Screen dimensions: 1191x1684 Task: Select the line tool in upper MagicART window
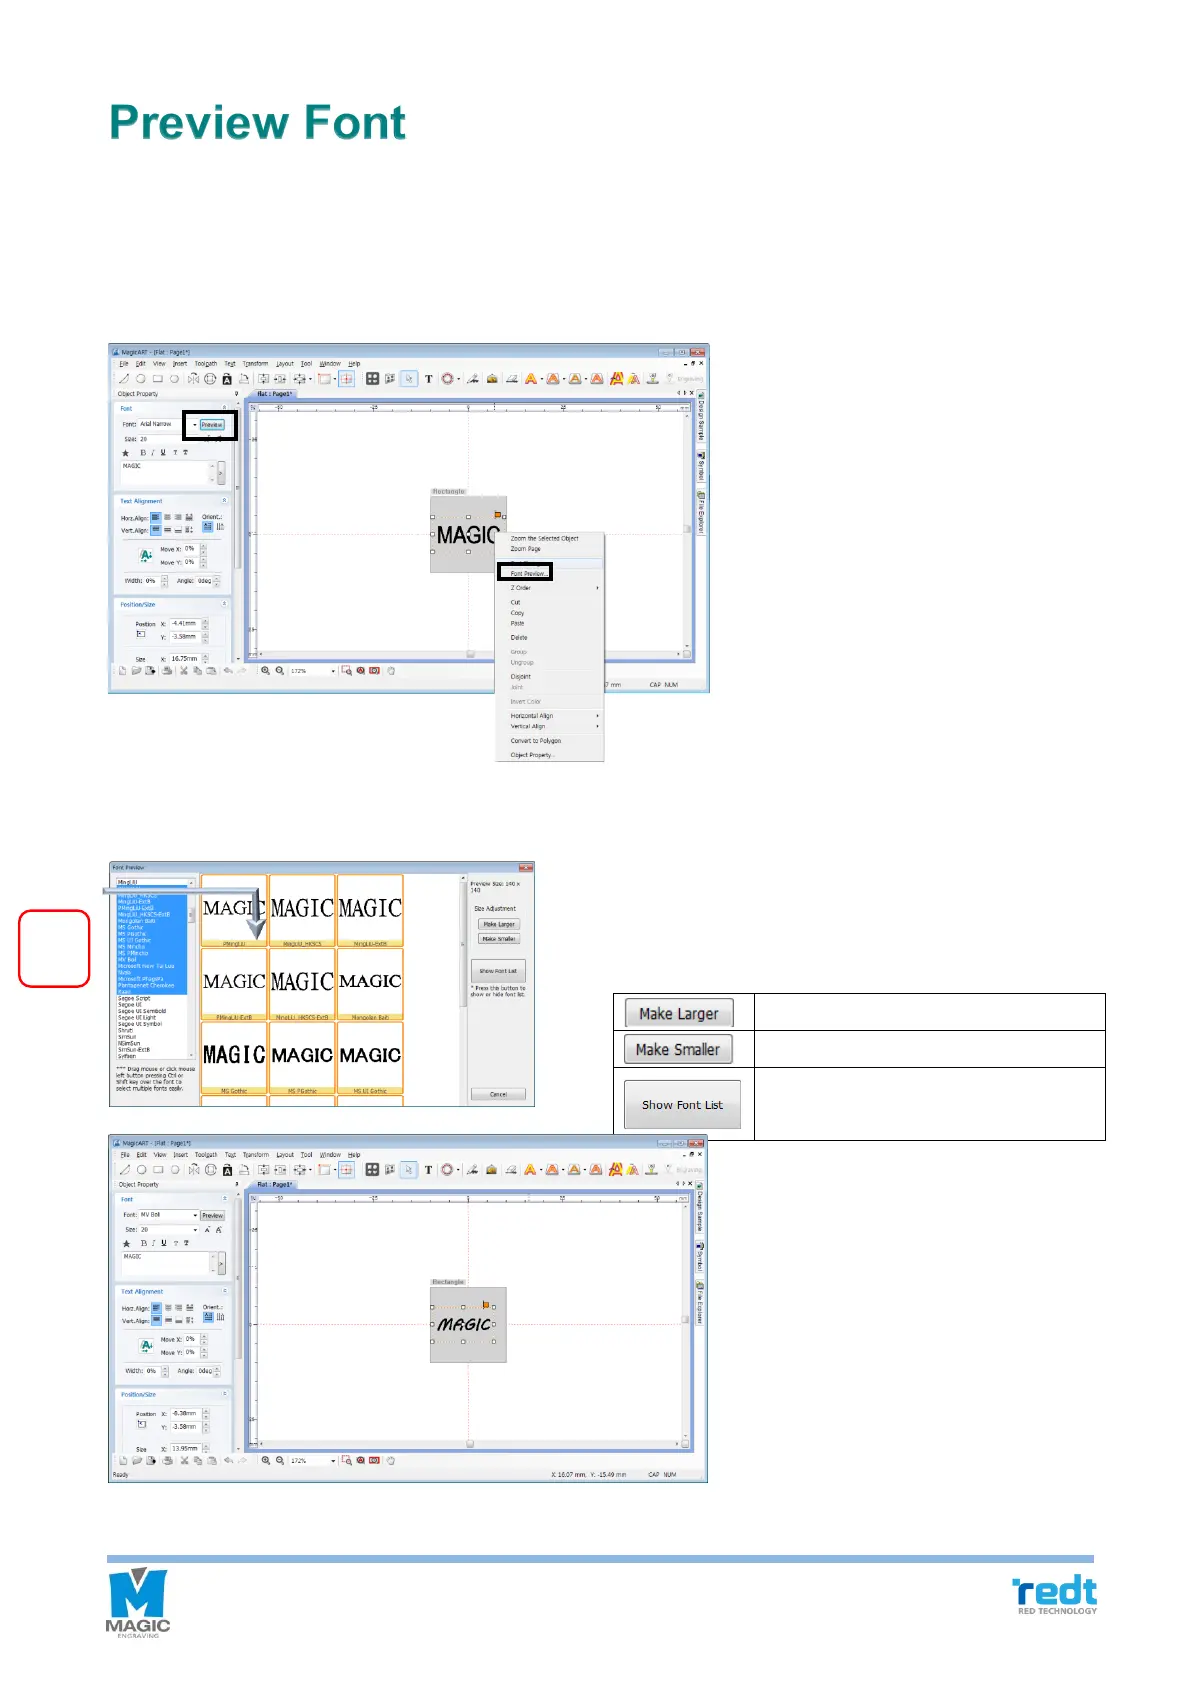click(x=124, y=379)
